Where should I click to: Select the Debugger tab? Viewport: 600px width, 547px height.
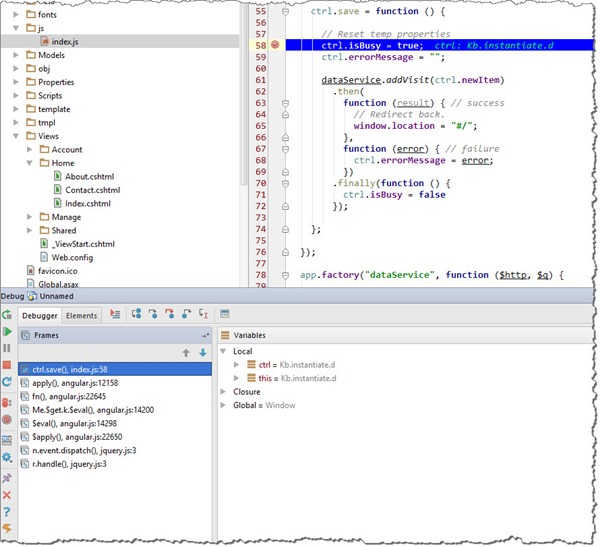[41, 316]
